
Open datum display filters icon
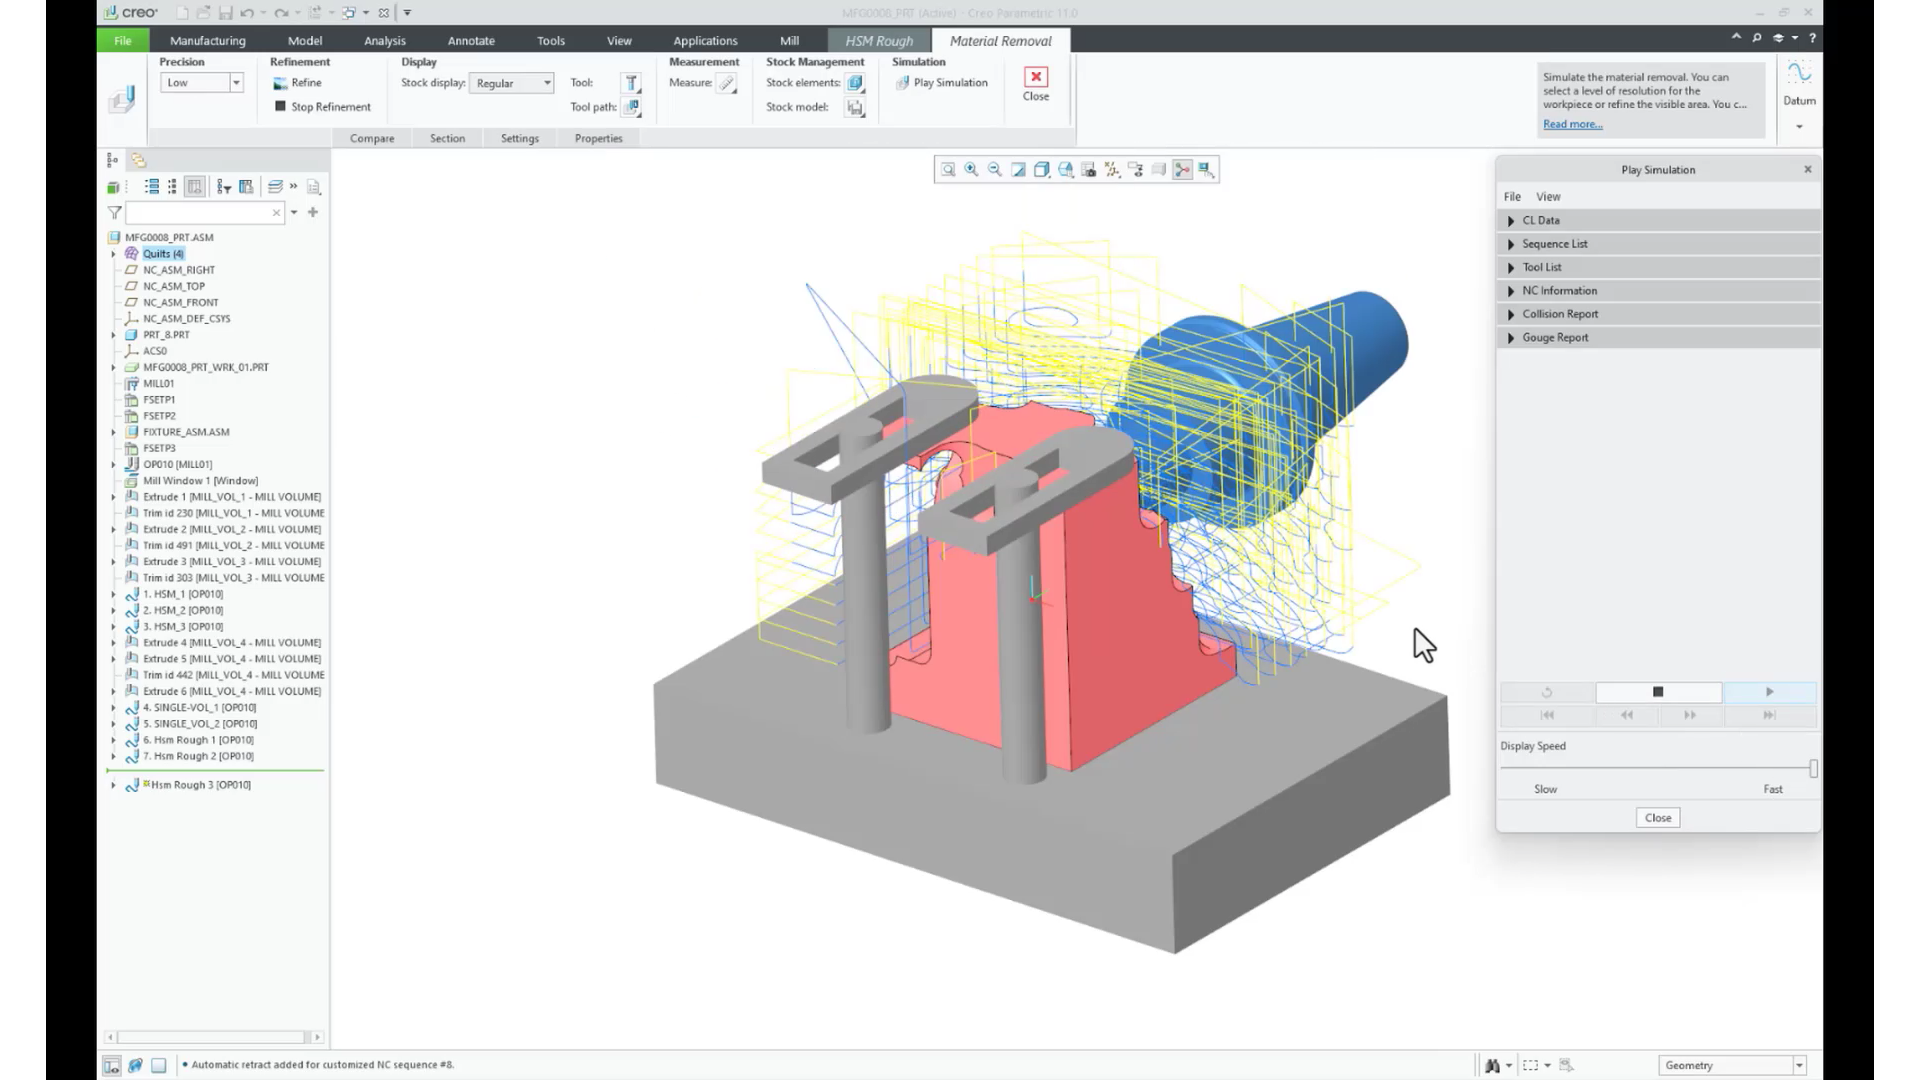(1112, 170)
